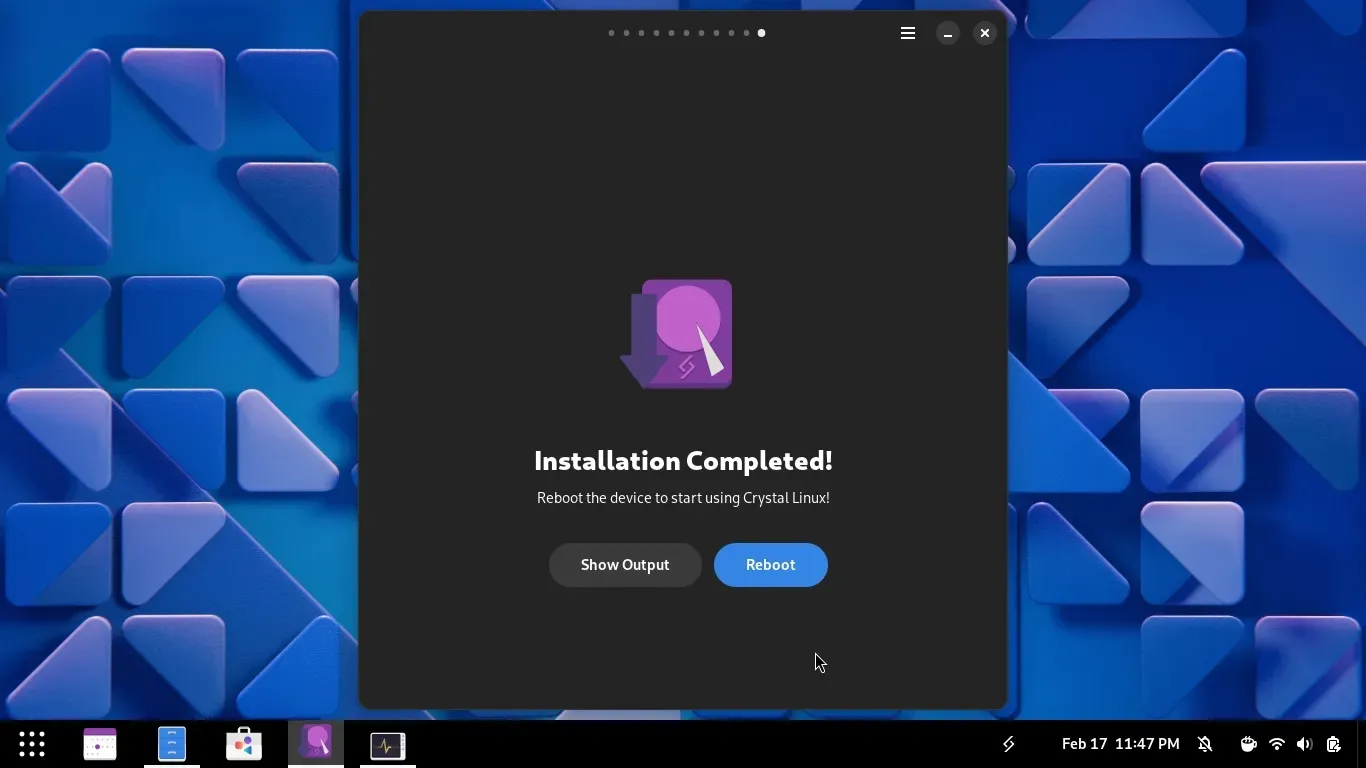The image size is (1366, 768).
Task: Click the battery status icon
Action: tap(1333, 744)
